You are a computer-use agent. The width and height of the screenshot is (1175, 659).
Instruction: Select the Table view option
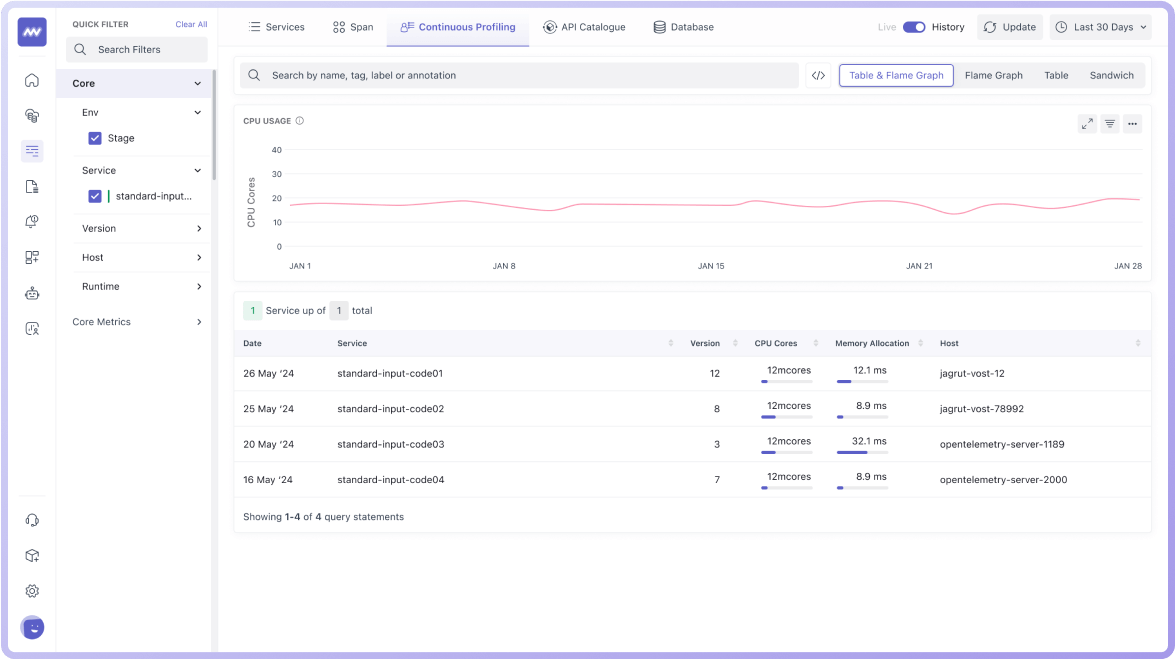[x=1057, y=75]
